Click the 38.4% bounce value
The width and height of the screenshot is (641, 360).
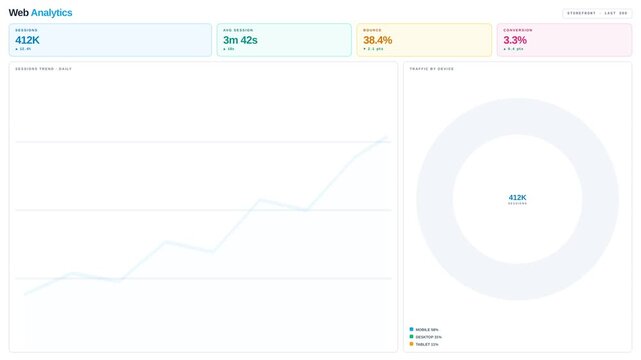click(377, 40)
